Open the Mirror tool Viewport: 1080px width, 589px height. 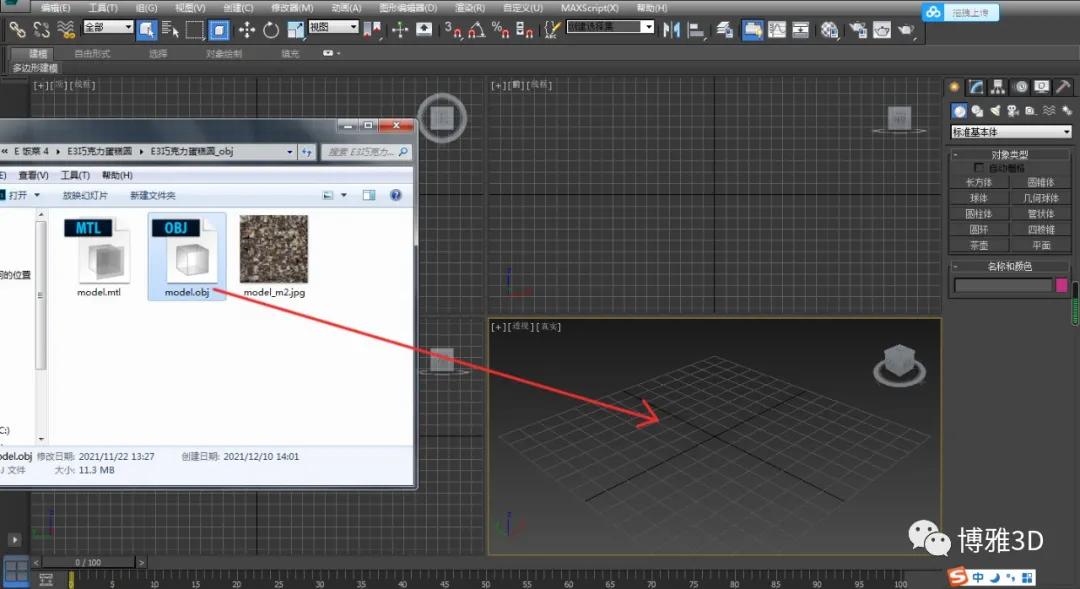[670, 30]
